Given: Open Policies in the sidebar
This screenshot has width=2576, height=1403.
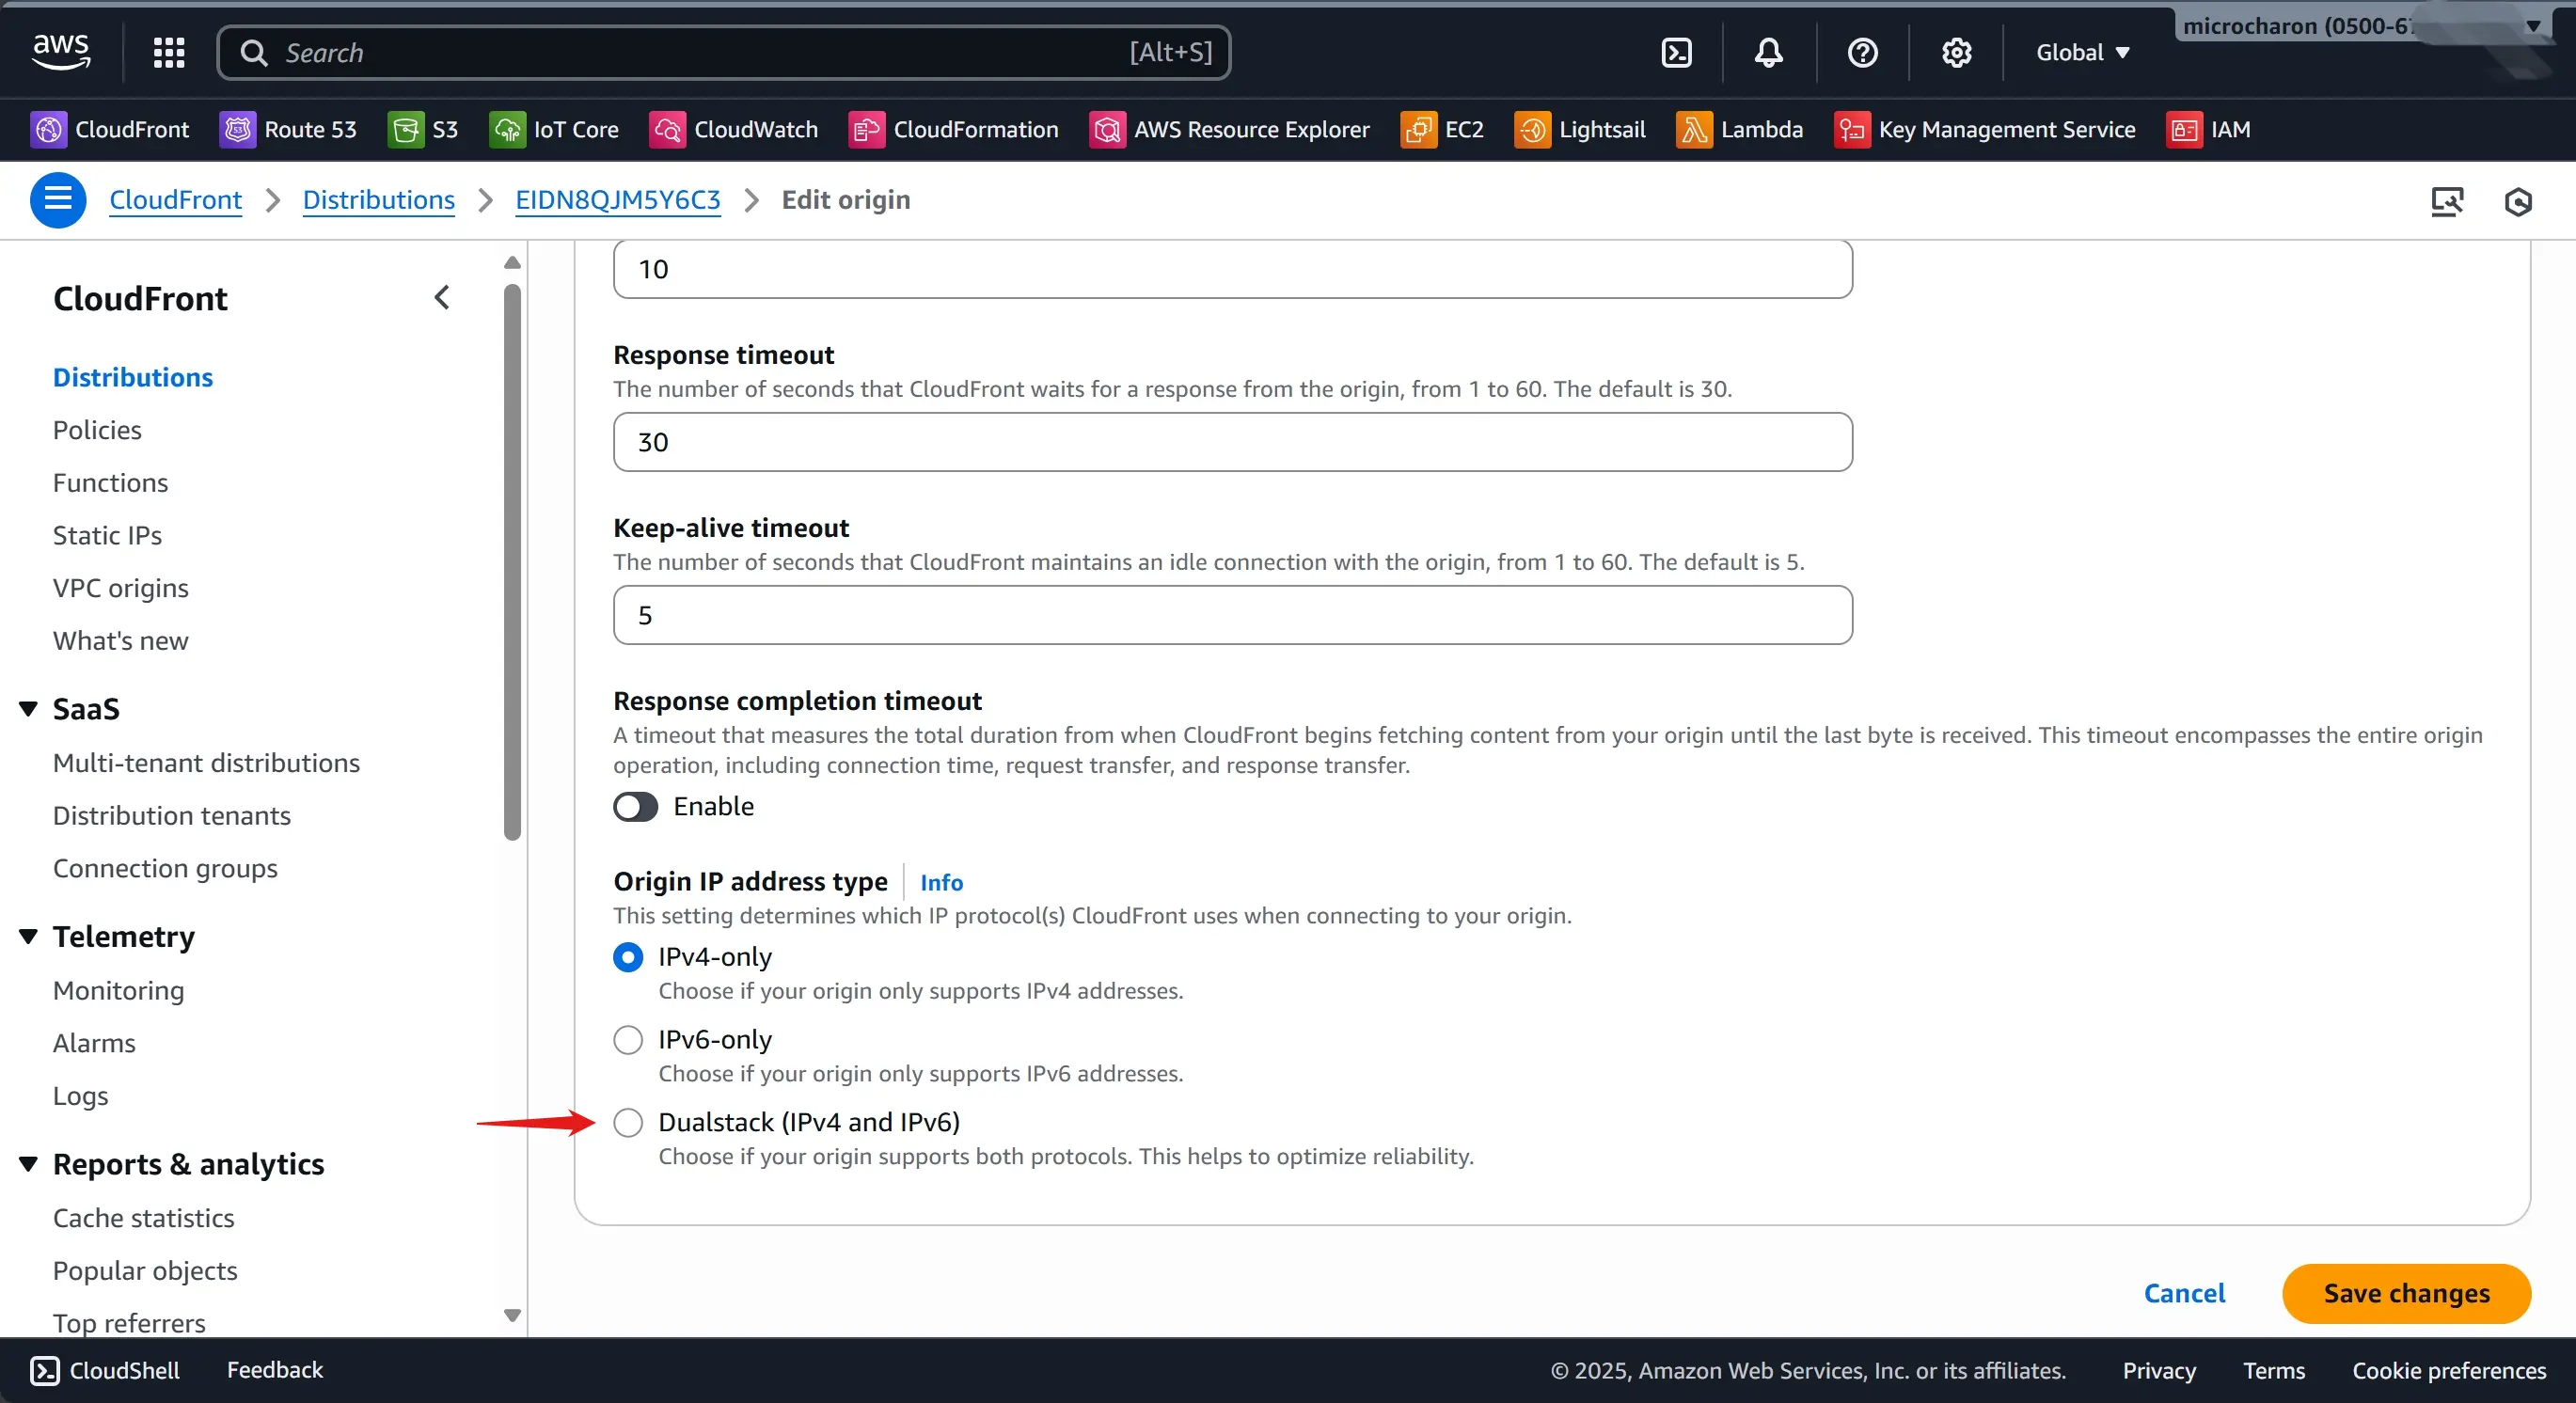Looking at the screenshot, I should 97,430.
